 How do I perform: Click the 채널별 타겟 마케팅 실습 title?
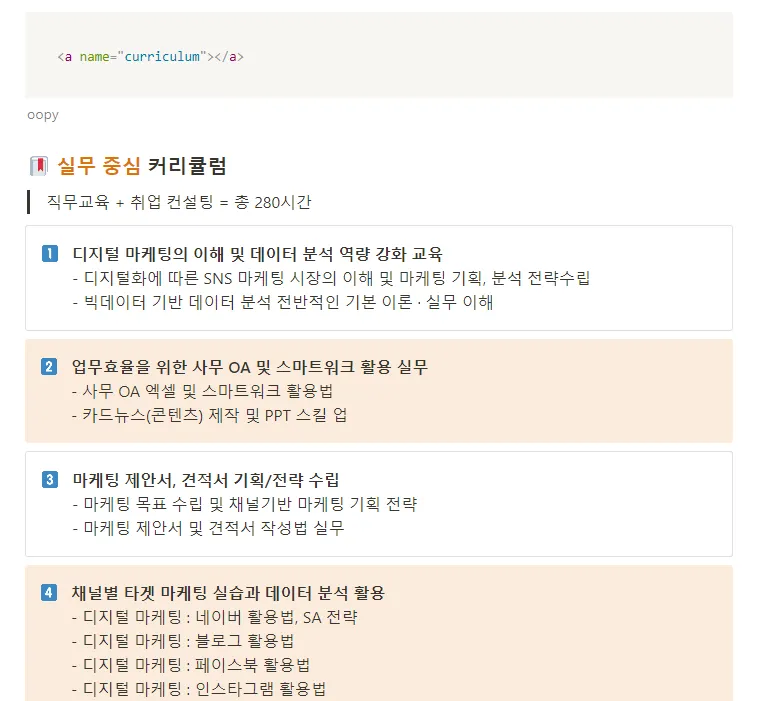click(x=228, y=593)
